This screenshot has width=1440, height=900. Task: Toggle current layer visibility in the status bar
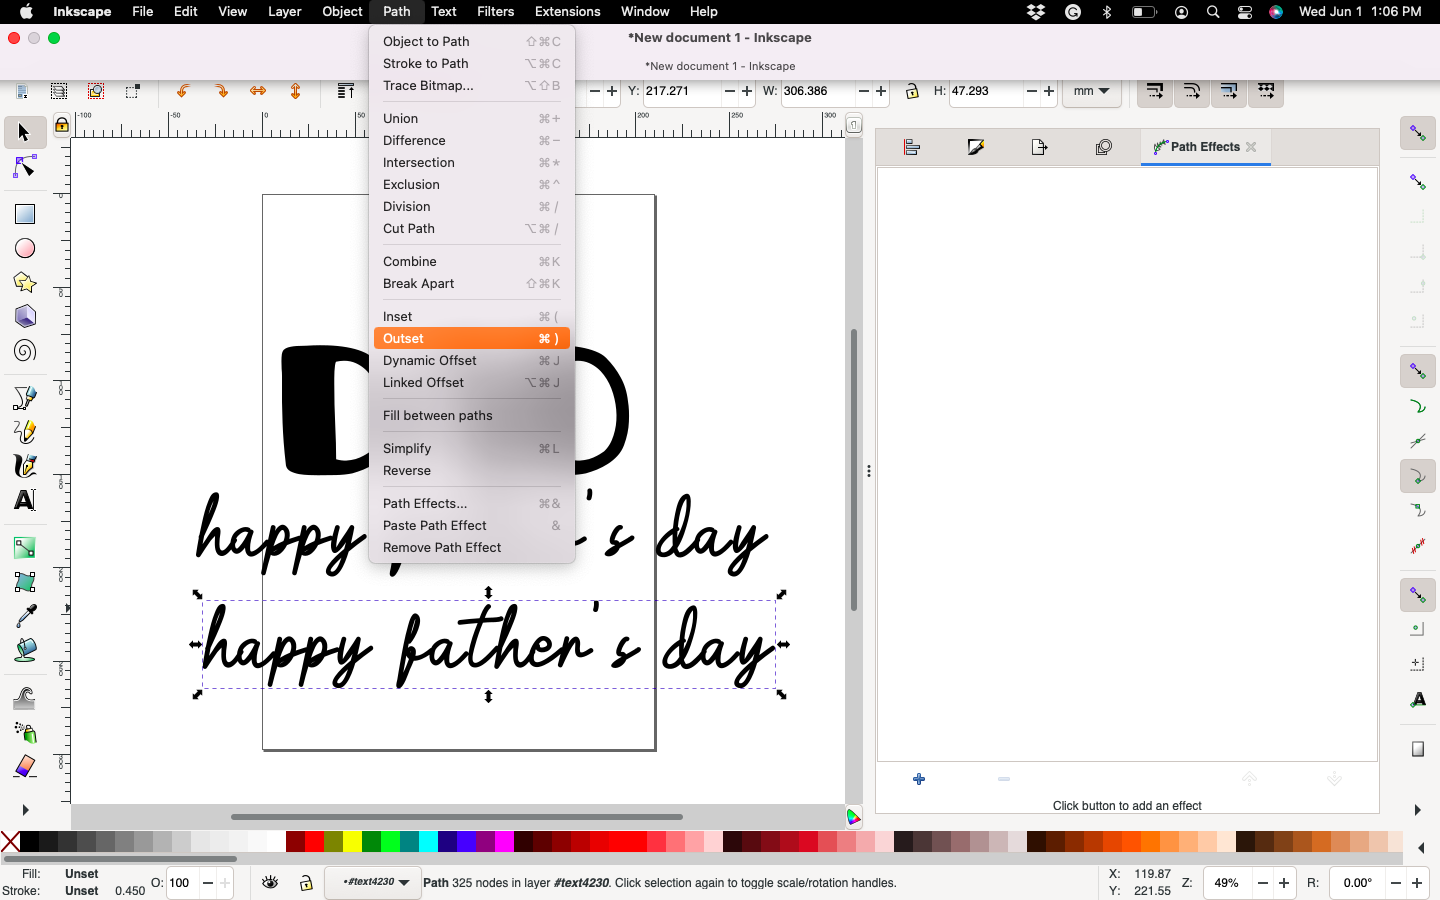(268, 883)
